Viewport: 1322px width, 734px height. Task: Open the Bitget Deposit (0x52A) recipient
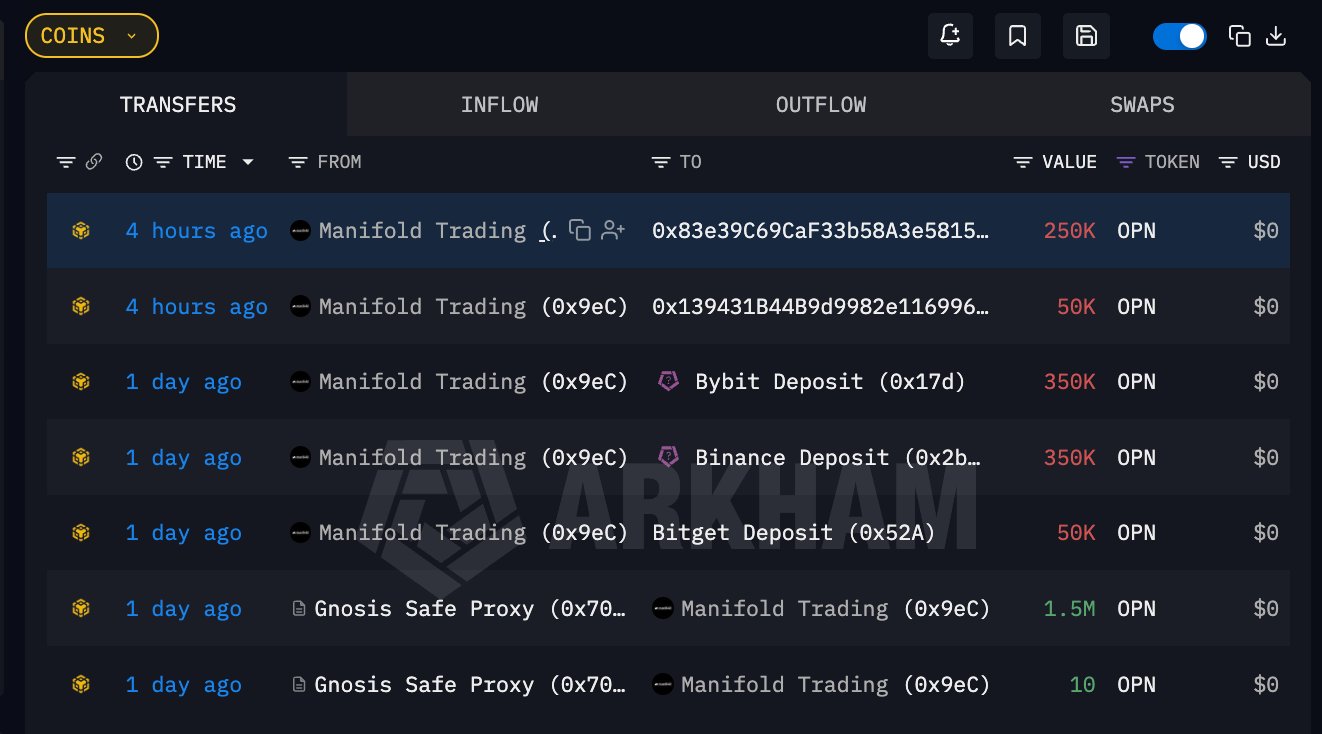click(794, 533)
